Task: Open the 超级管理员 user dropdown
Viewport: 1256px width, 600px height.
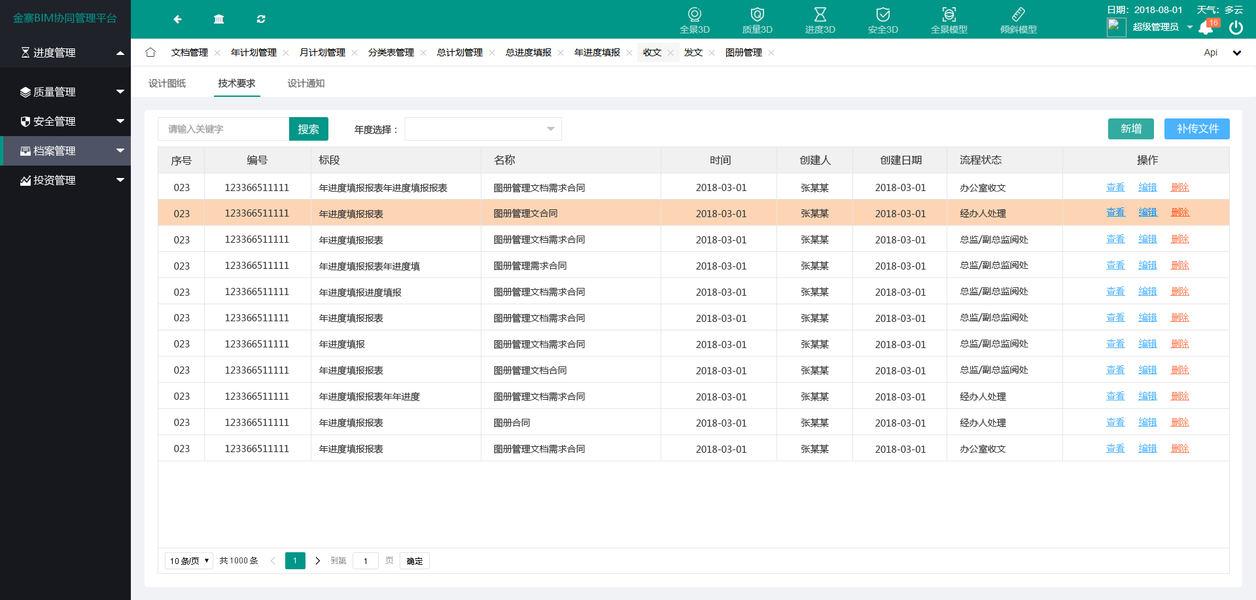Action: click(1162, 27)
